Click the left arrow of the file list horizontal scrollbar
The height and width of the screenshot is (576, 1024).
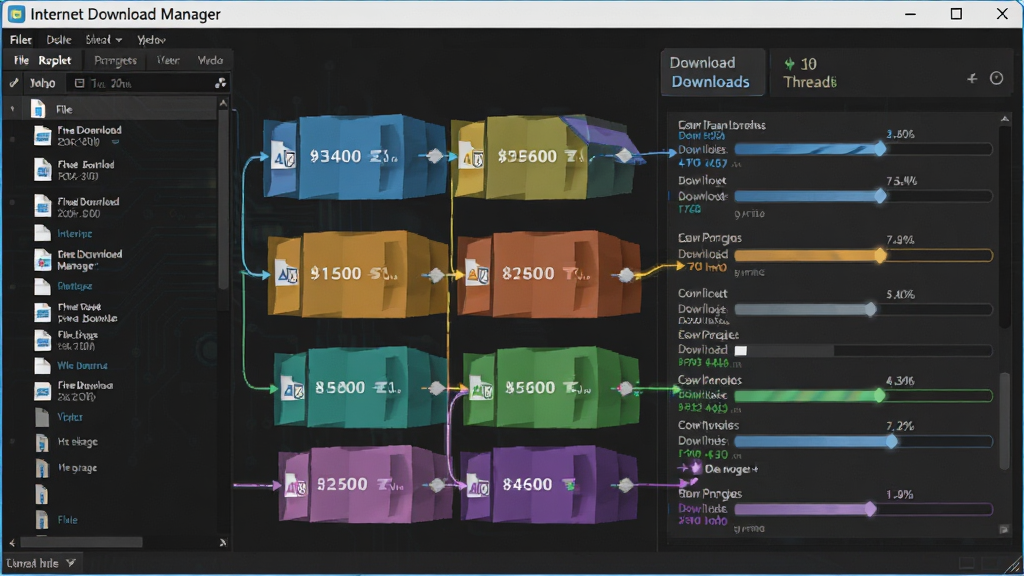(12, 542)
